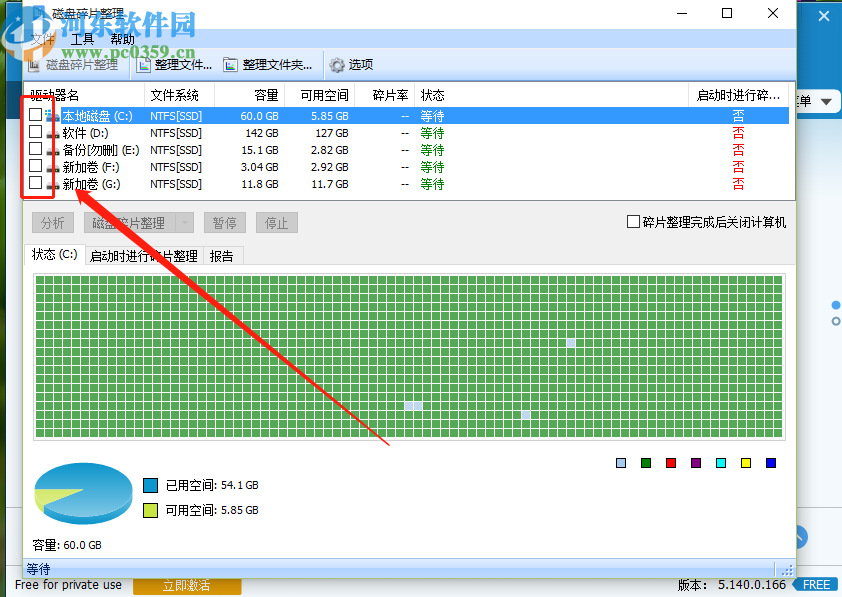The image size is (842, 597).
Task: Click the green legend swatch
Action: (646, 463)
